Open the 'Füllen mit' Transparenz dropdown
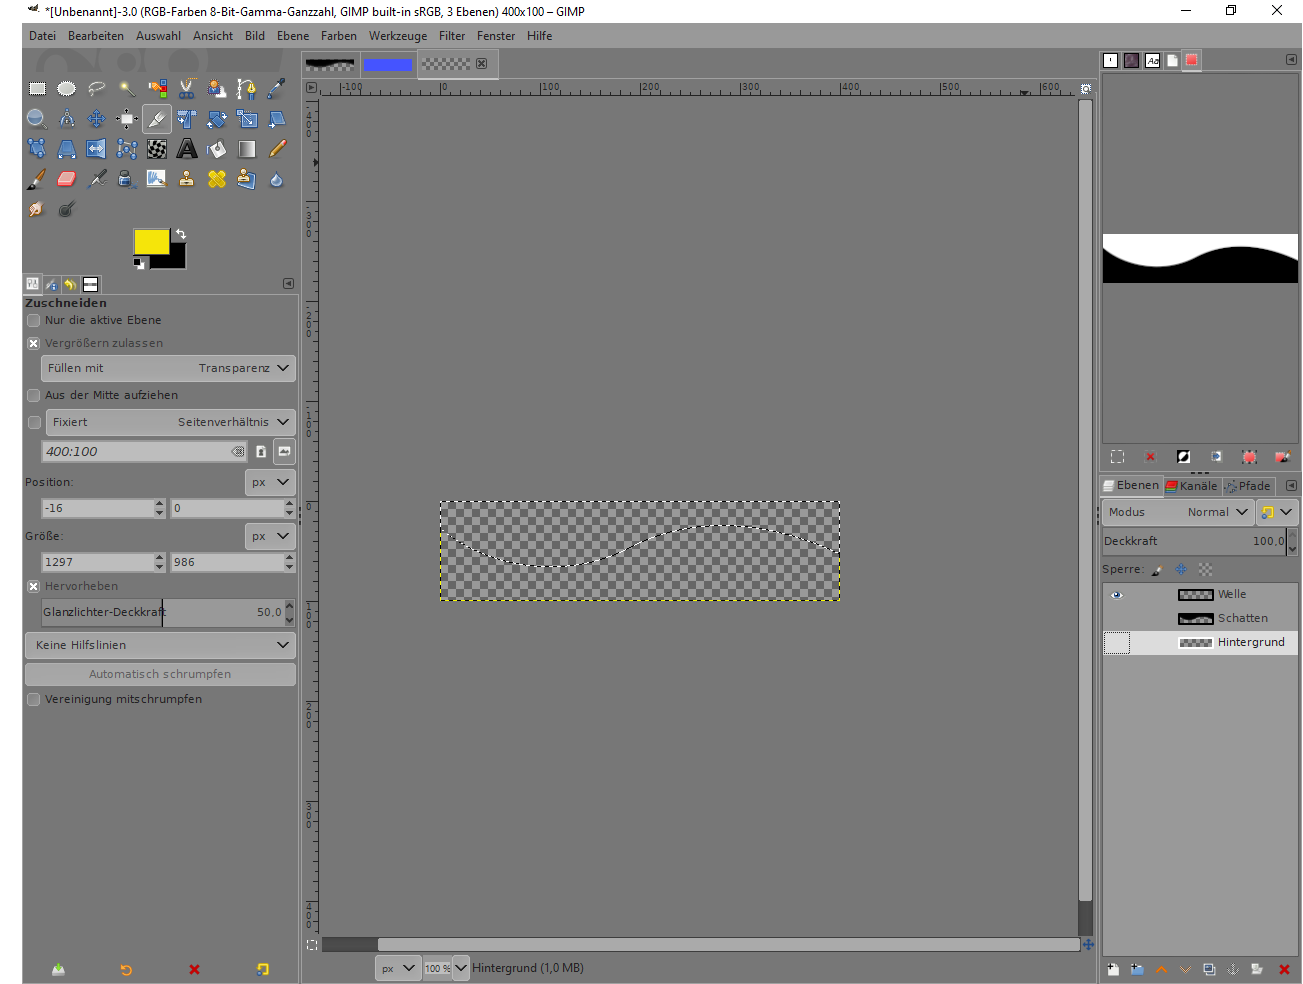Screen dimensions: 1303x984 point(168,368)
